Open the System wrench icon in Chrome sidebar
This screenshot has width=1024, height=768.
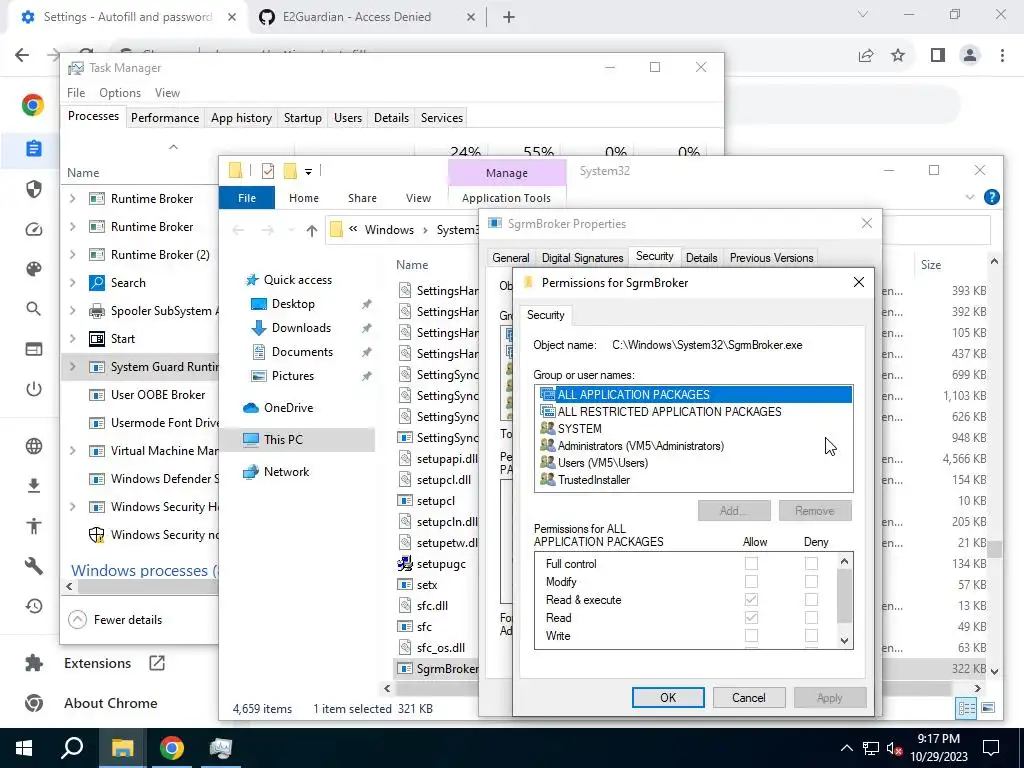[x=33, y=566]
